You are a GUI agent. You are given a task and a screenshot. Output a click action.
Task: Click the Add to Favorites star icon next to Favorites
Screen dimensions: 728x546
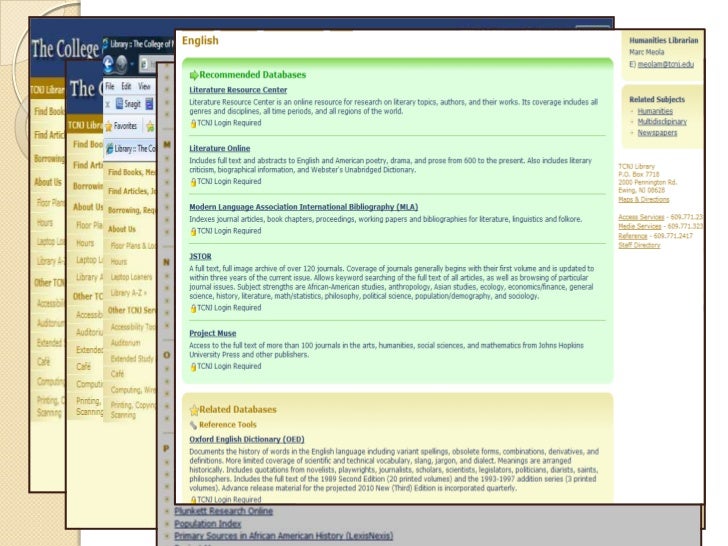(x=150, y=126)
